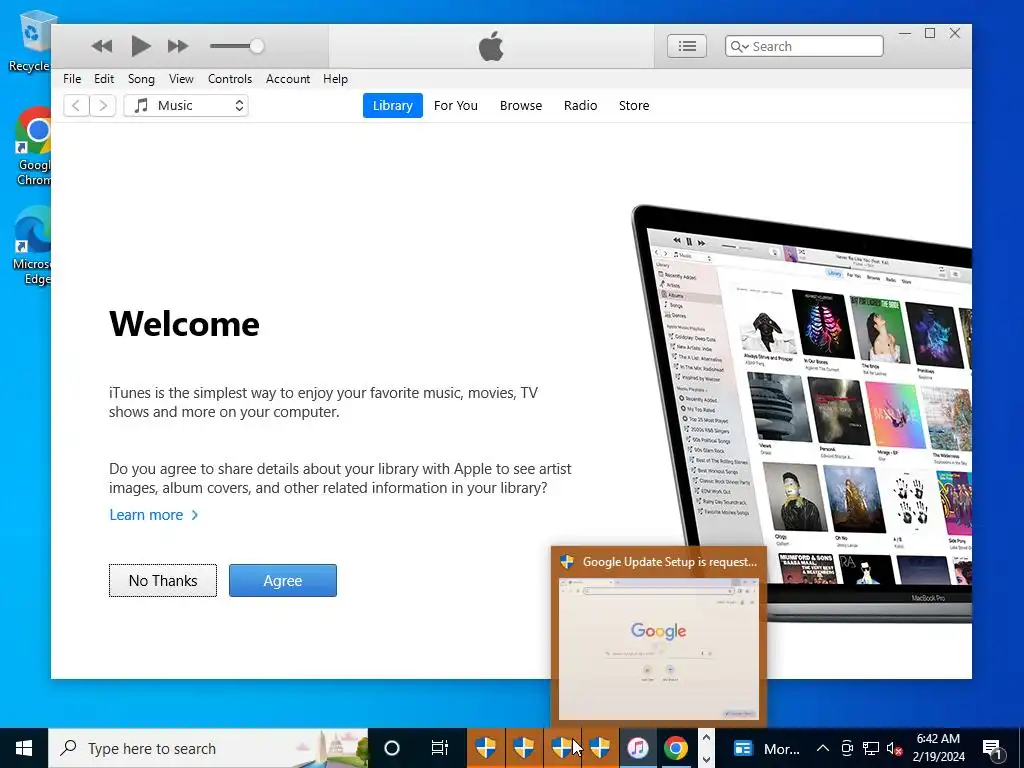Viewport: 1024px width, 768px height.
Task: Click the Meet Now tray icon
Action: point(847,748)
